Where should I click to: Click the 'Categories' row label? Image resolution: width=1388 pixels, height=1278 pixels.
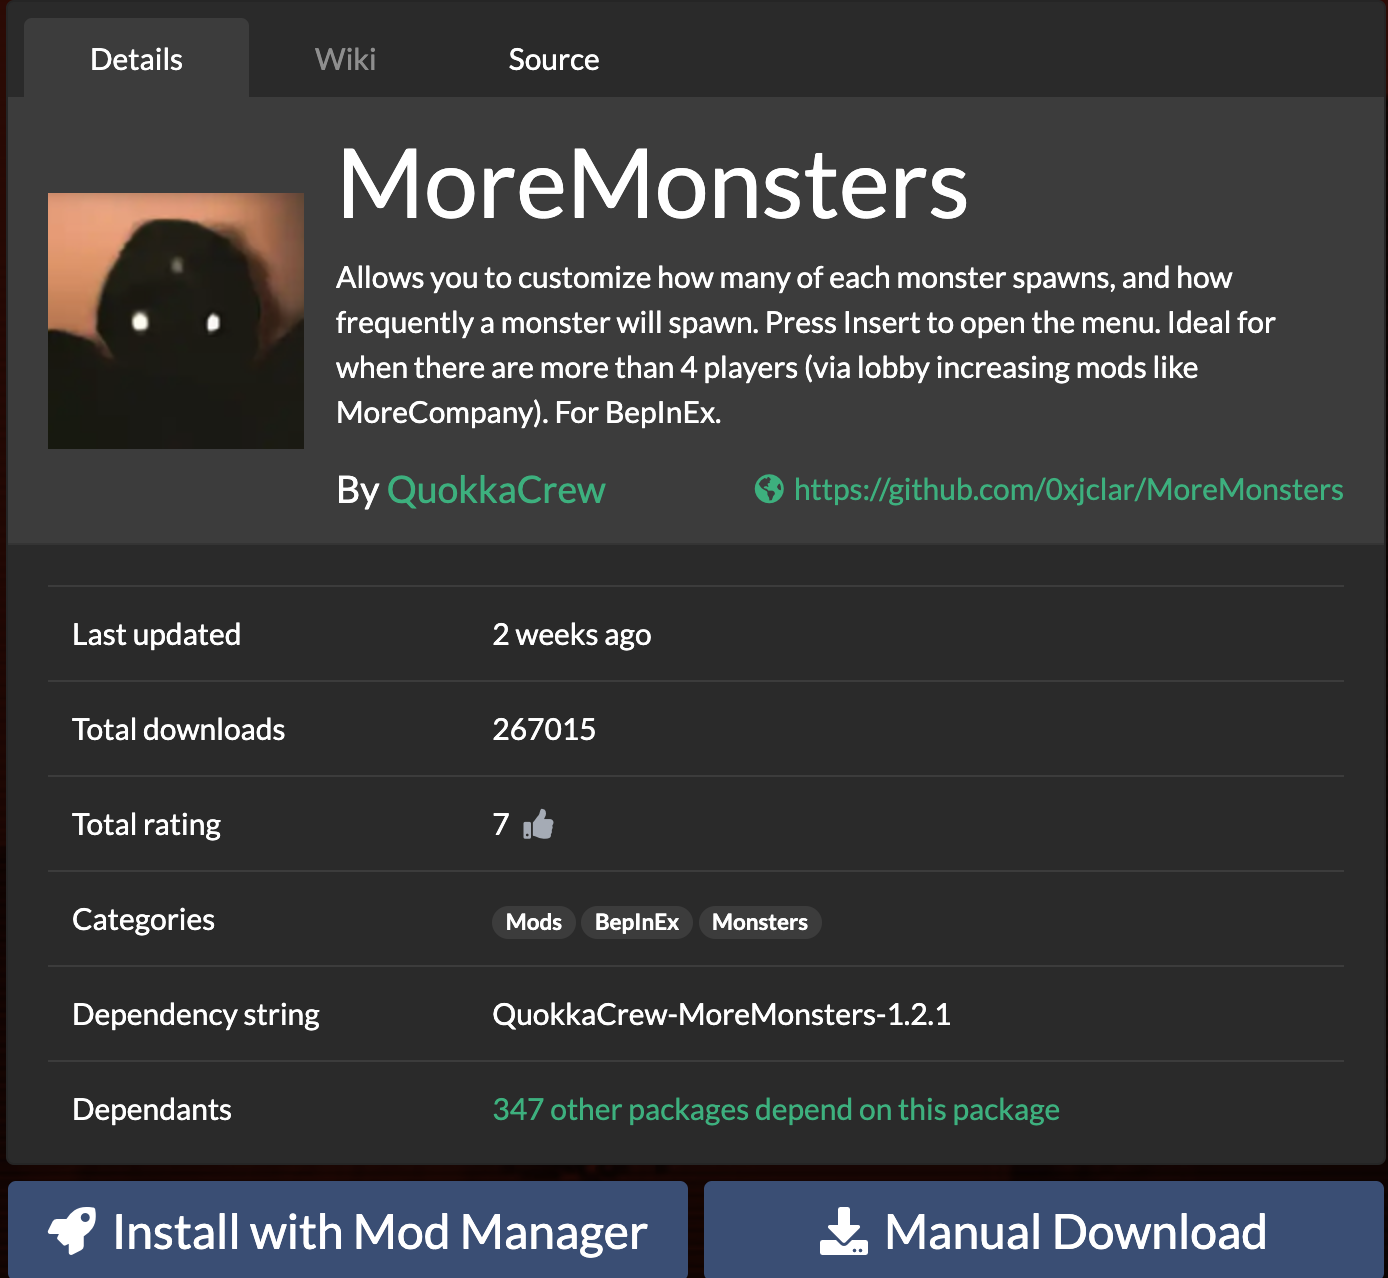(143, 919)
